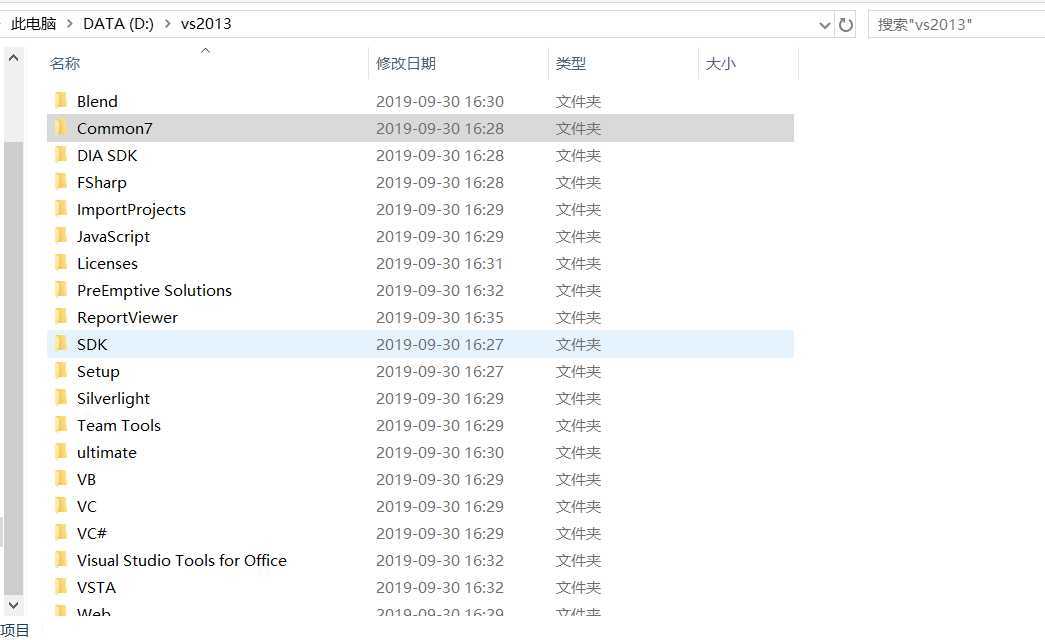
Task: Click the 文件夹 type cell in Blend row
Action: tap(578, 101)
